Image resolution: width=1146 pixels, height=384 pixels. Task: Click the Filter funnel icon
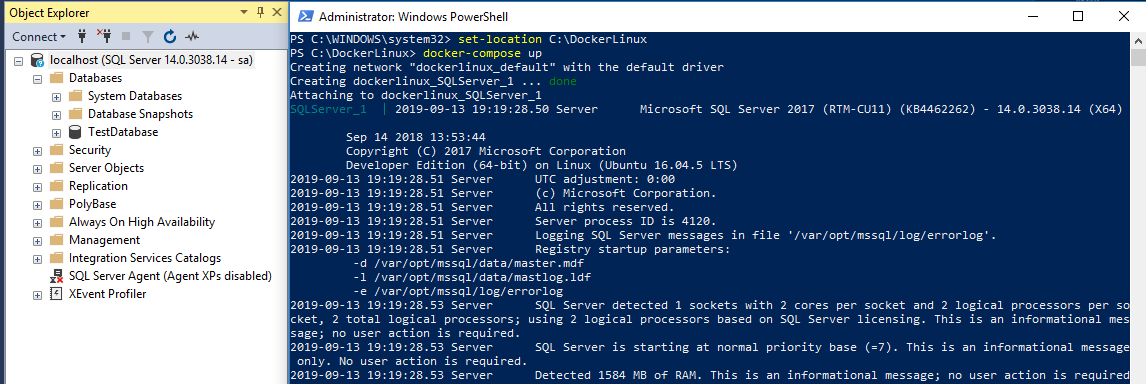coord(148,36)
